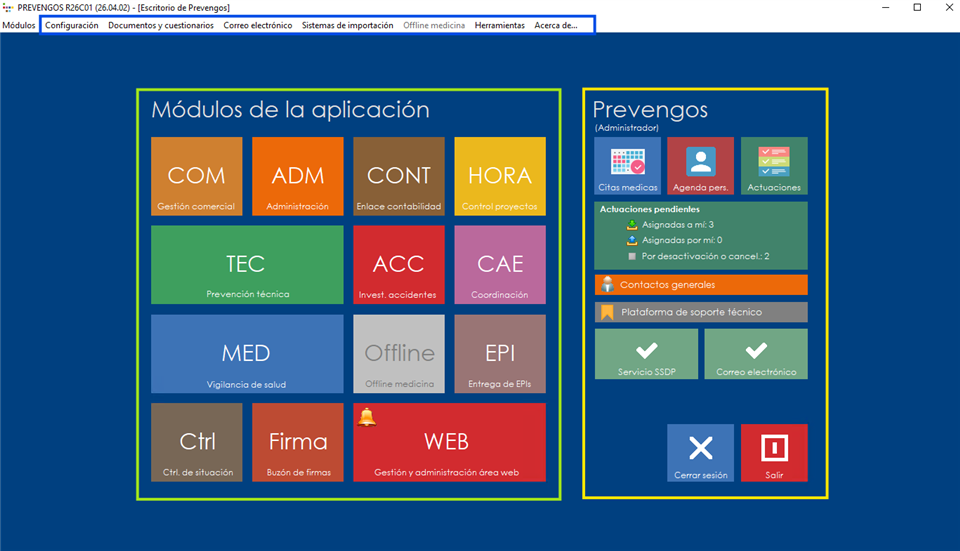
Task: Click the Cerrar sesión button
Action: (x=700, y=452)
